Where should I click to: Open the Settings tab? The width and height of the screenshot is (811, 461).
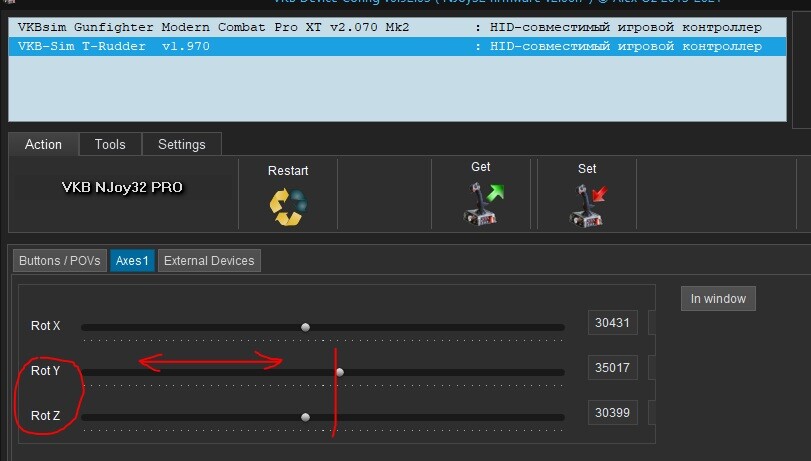(182, 144)
